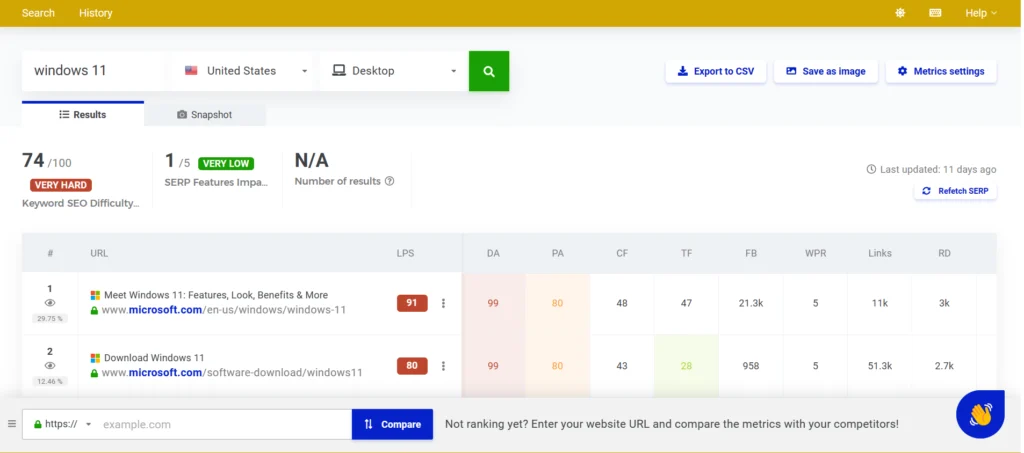This screenshot has height=453, width=1024.
Task: Open the https:// protocol dropdown
Action: (x=62, y=424)
